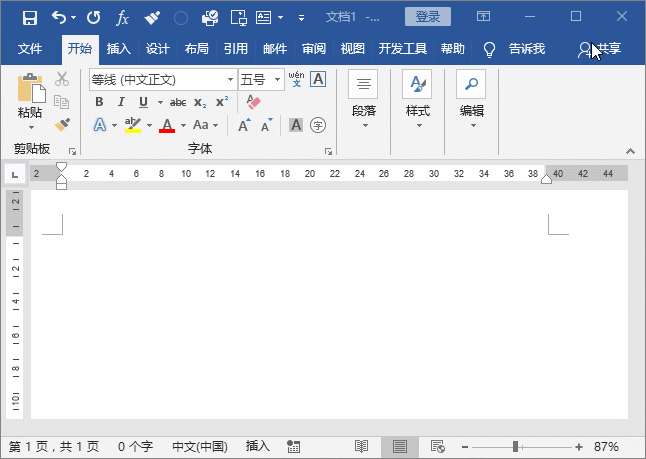Switch to the 设计 Design tab
Viewport: 646px width, 459px height.
click(x=158, y=49)
